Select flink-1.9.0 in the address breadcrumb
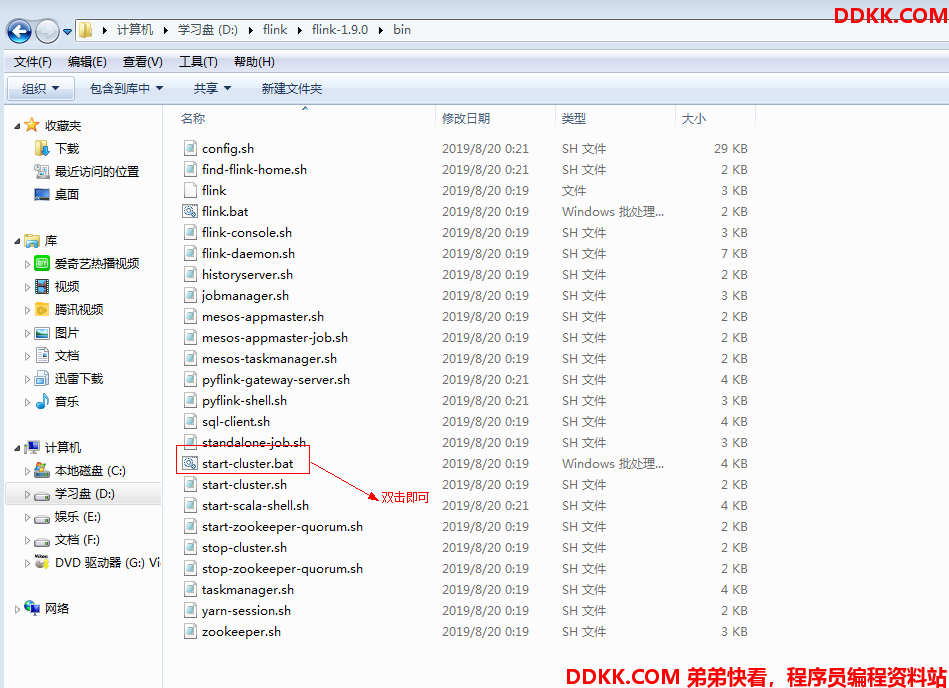 click(x=340, y=30)
